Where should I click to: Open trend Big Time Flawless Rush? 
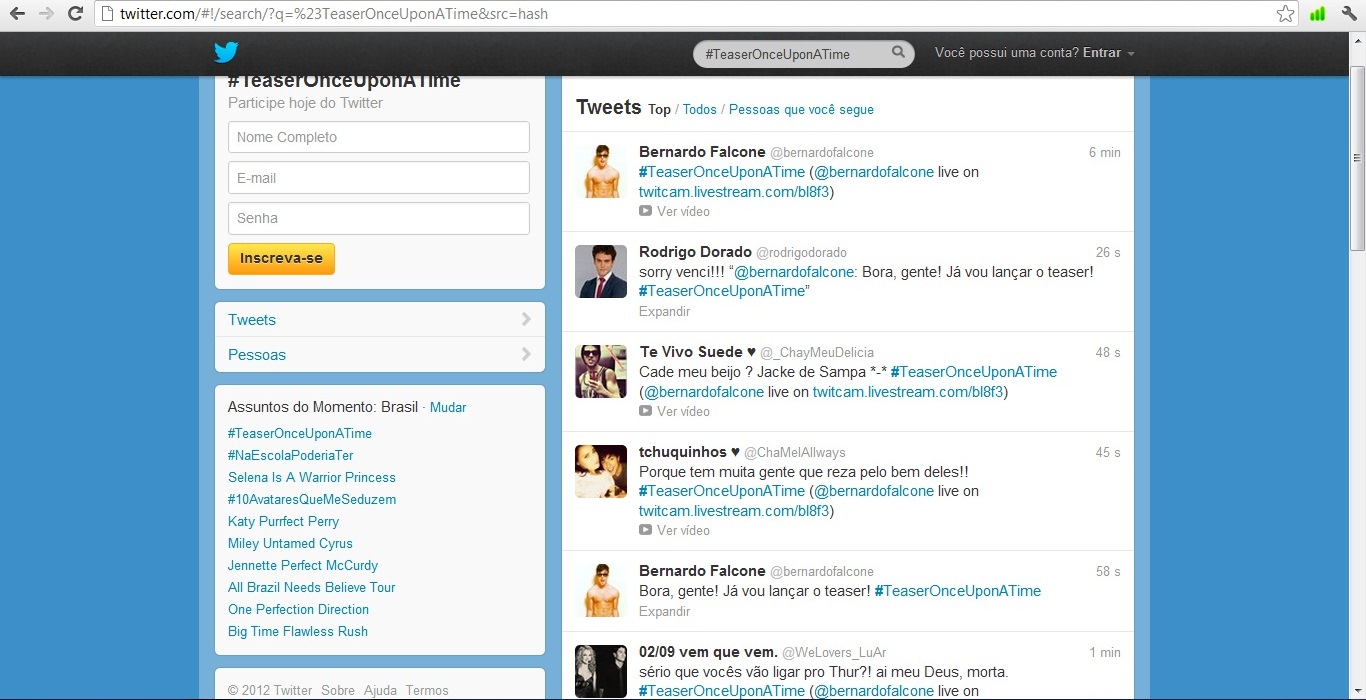pyautogui.click(x=298, y=631)
